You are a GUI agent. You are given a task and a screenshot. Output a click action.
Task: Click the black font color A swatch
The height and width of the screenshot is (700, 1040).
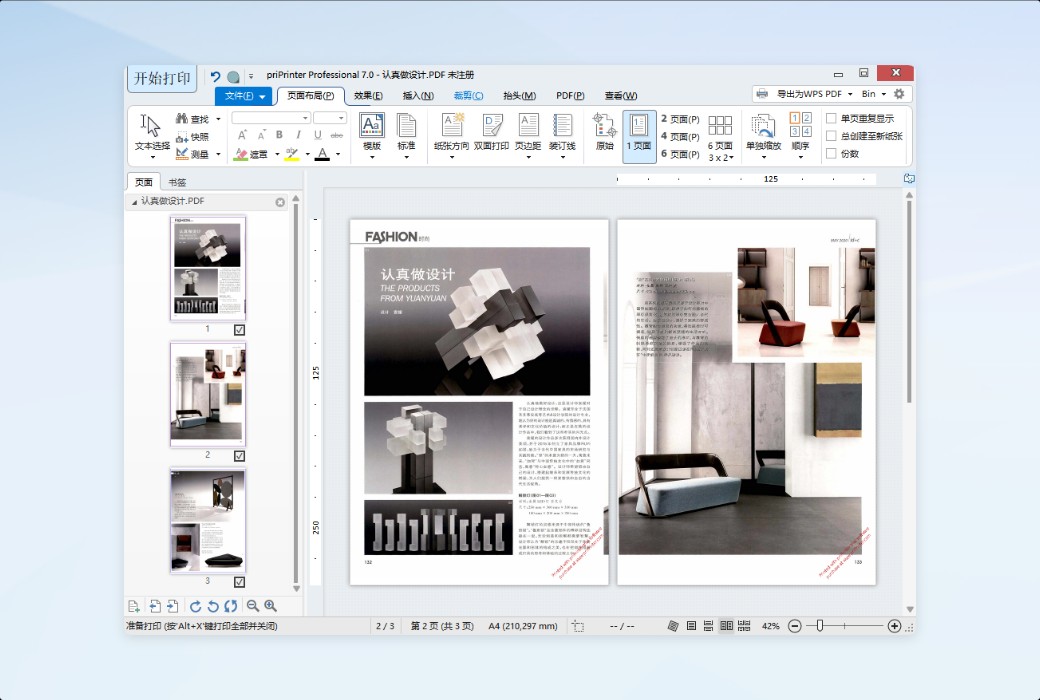(x=322, y=154)
